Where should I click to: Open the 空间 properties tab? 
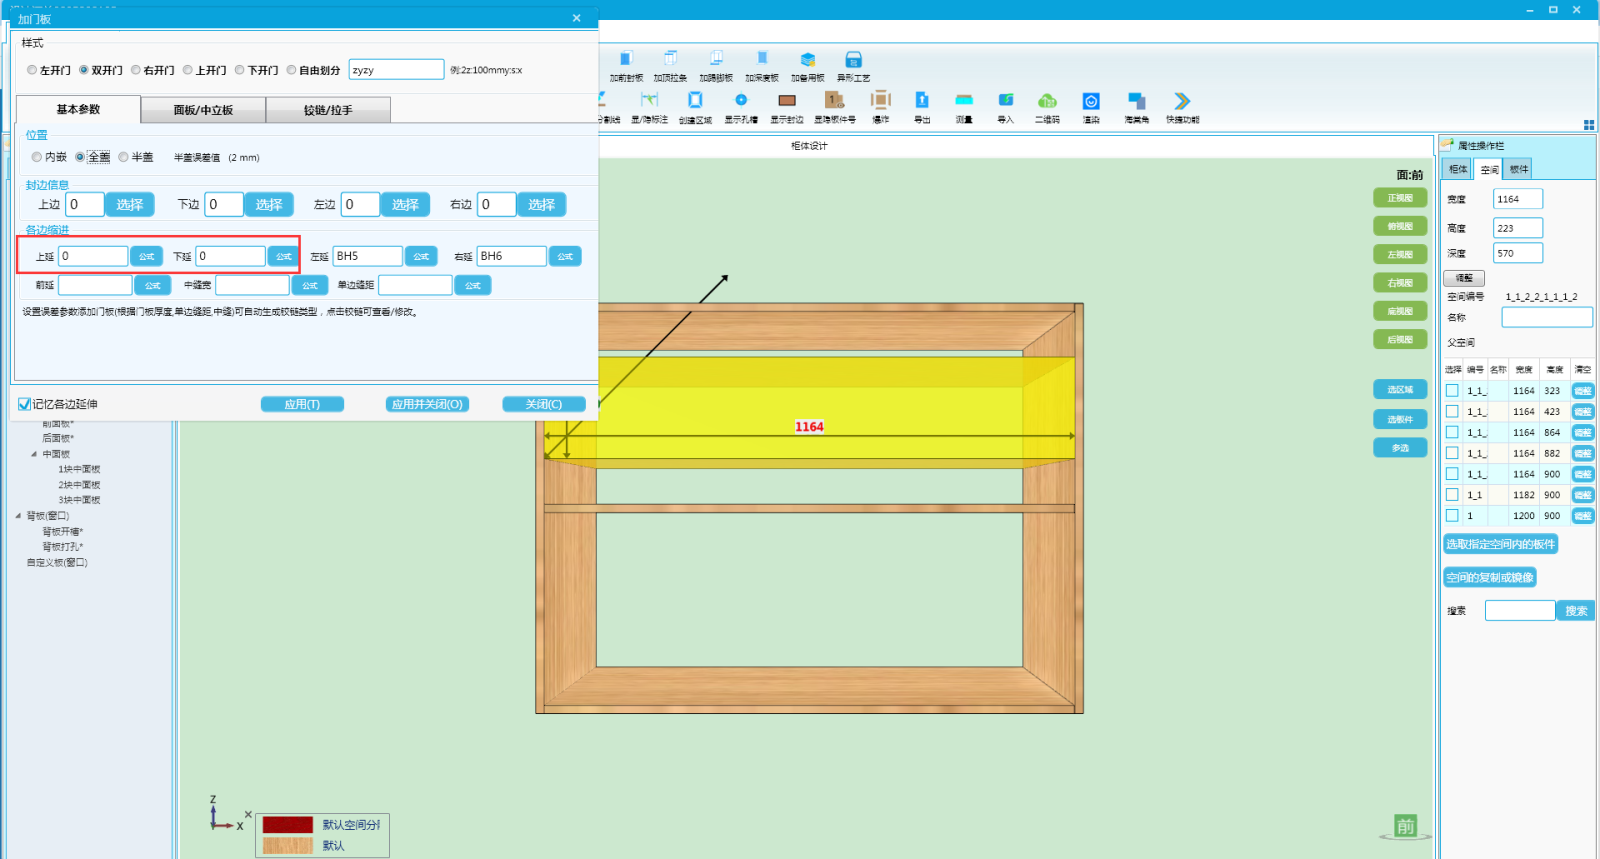tap(1490, 169)
